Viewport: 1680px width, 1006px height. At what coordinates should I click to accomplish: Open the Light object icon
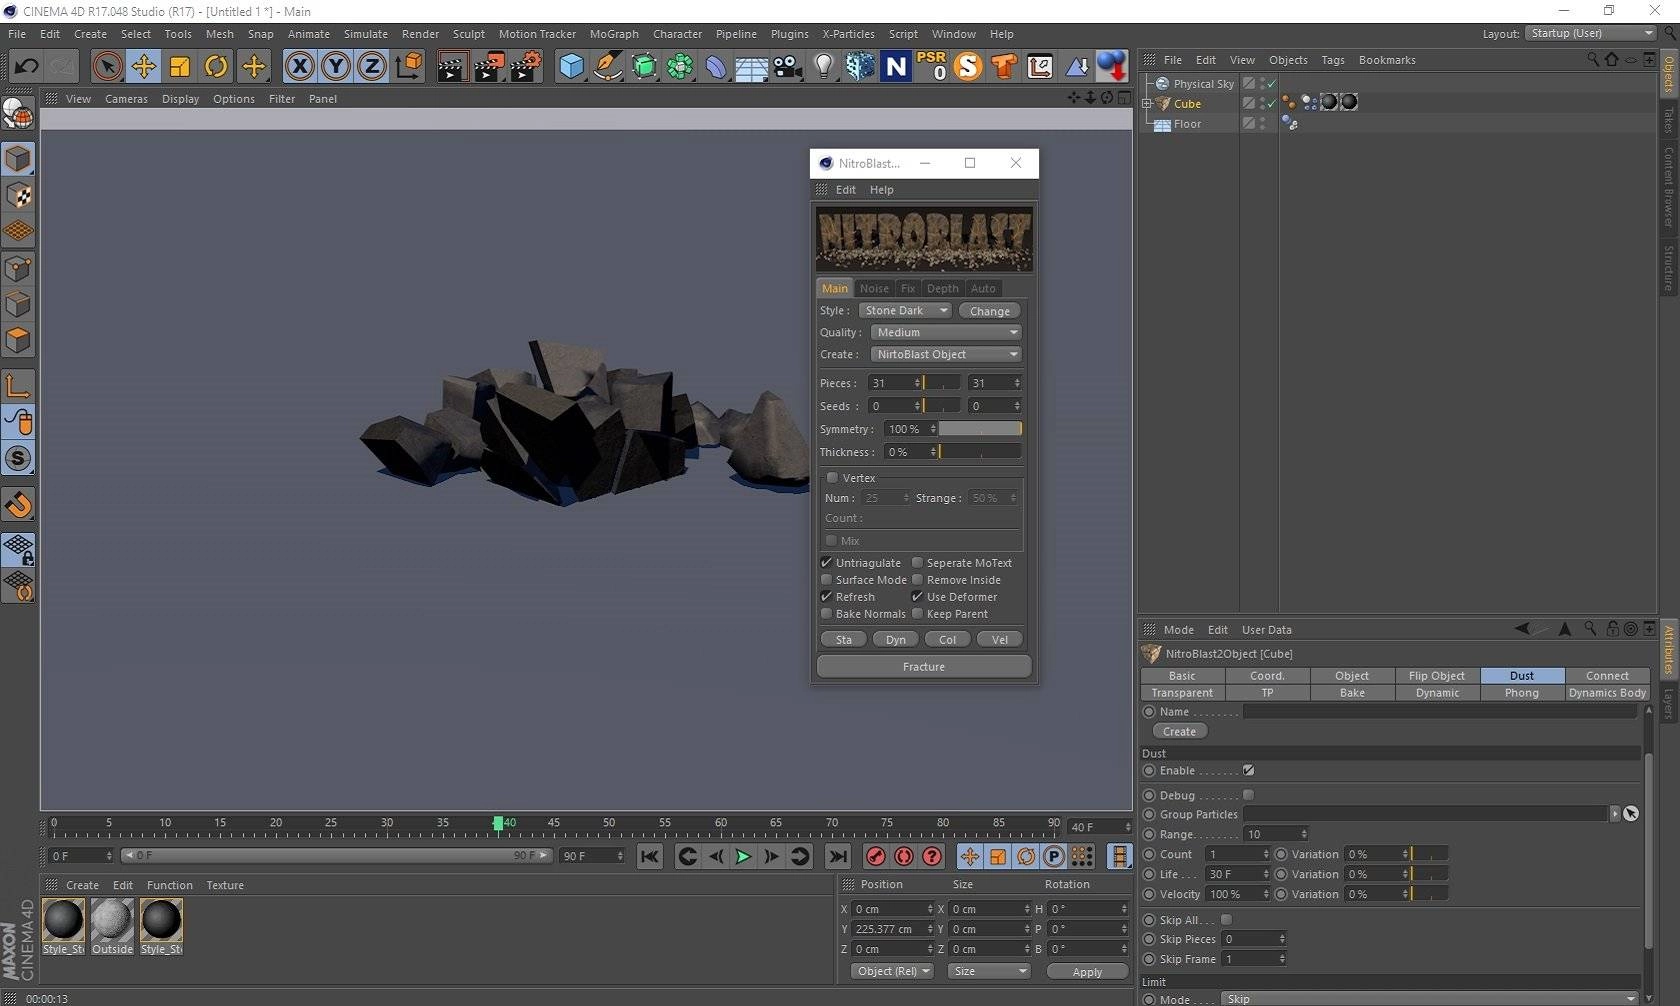pos(824,67)
